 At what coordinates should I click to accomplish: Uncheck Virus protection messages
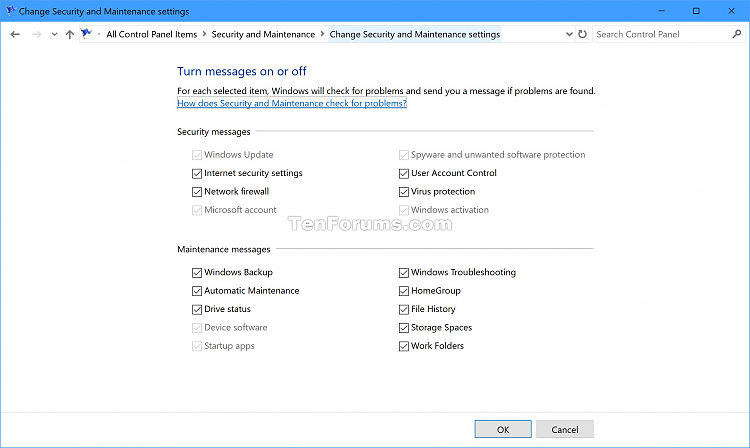click(404, 192)
